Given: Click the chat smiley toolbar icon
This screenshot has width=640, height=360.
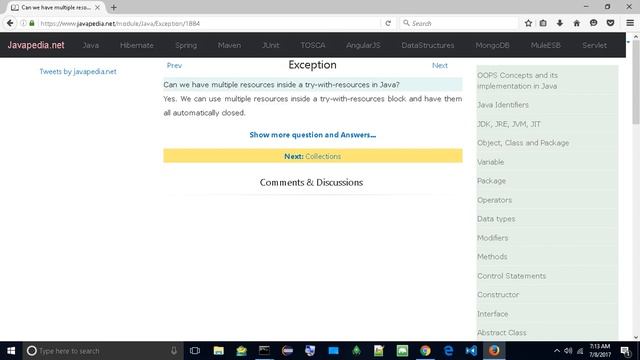Looking at the screenshot, I should 593,23.
